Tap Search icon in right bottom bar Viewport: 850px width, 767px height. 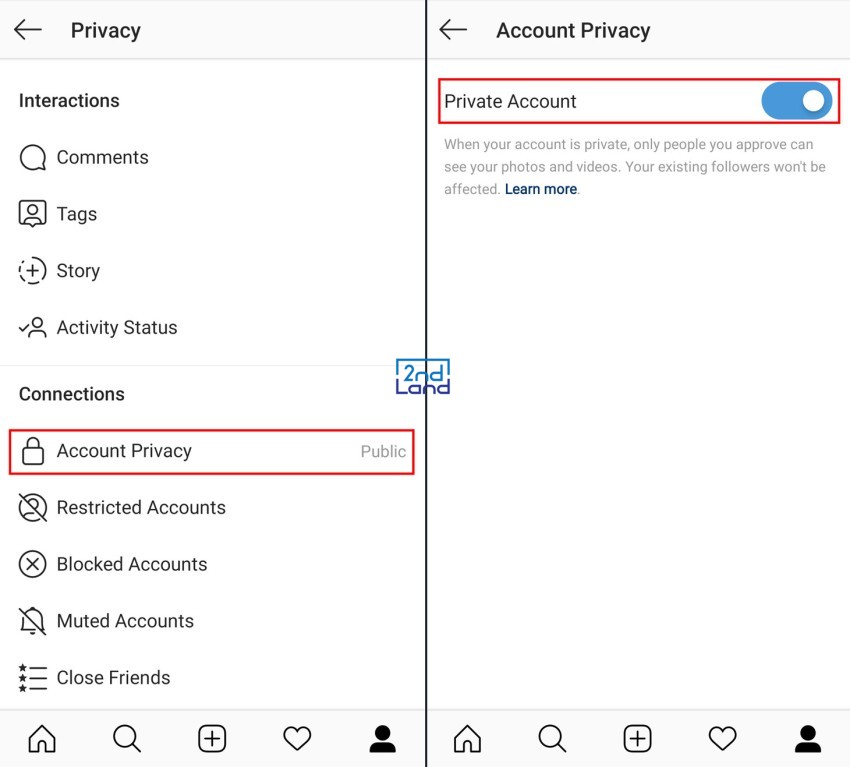(x=552, y=739)
